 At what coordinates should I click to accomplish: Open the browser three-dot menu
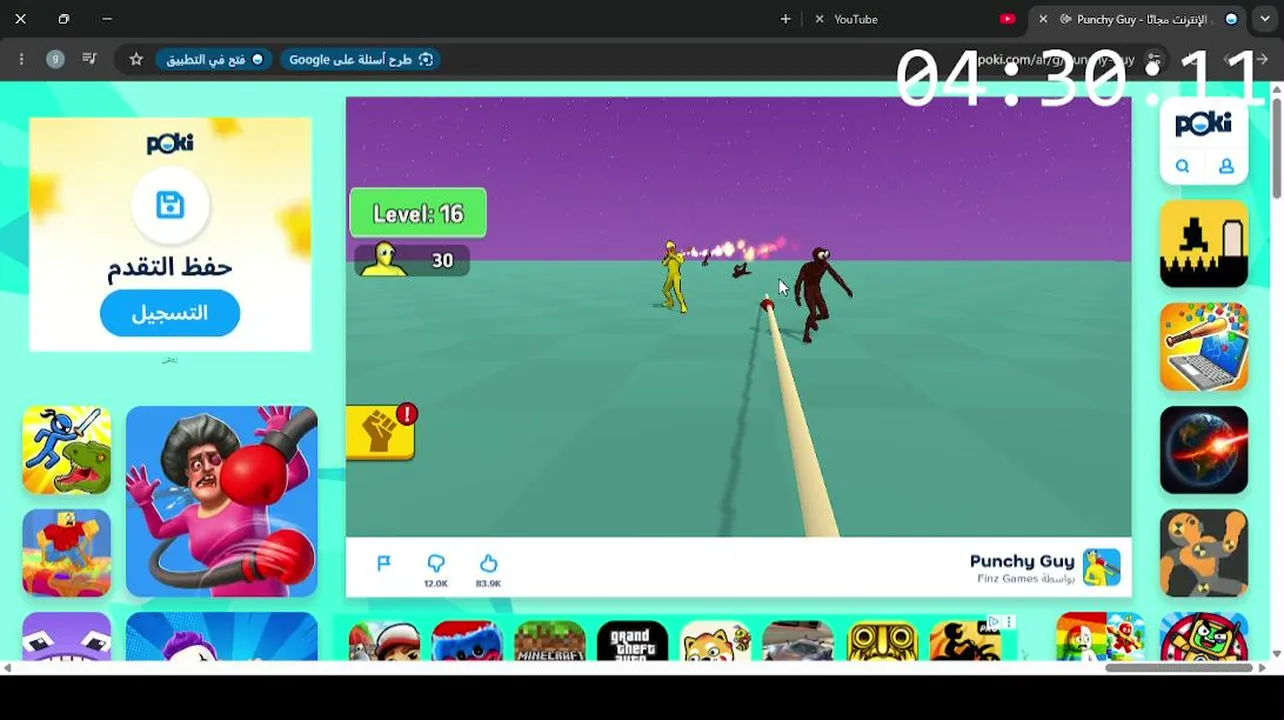[x=21, y=60]
